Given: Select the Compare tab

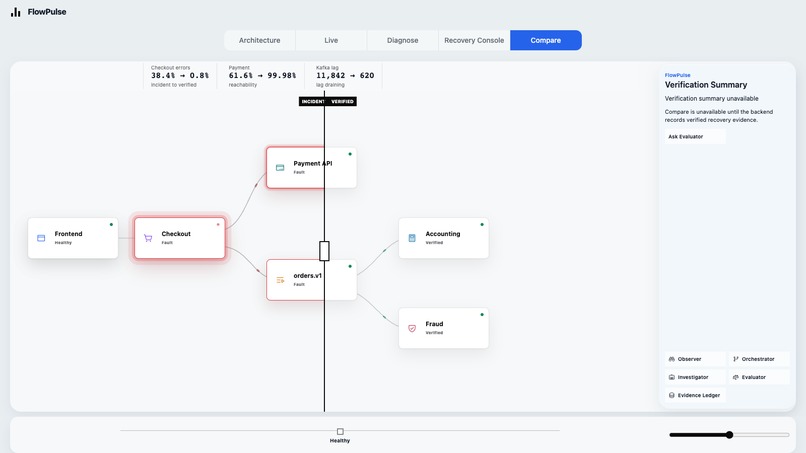Looking at the screenshot, I should tap(546, 40).
